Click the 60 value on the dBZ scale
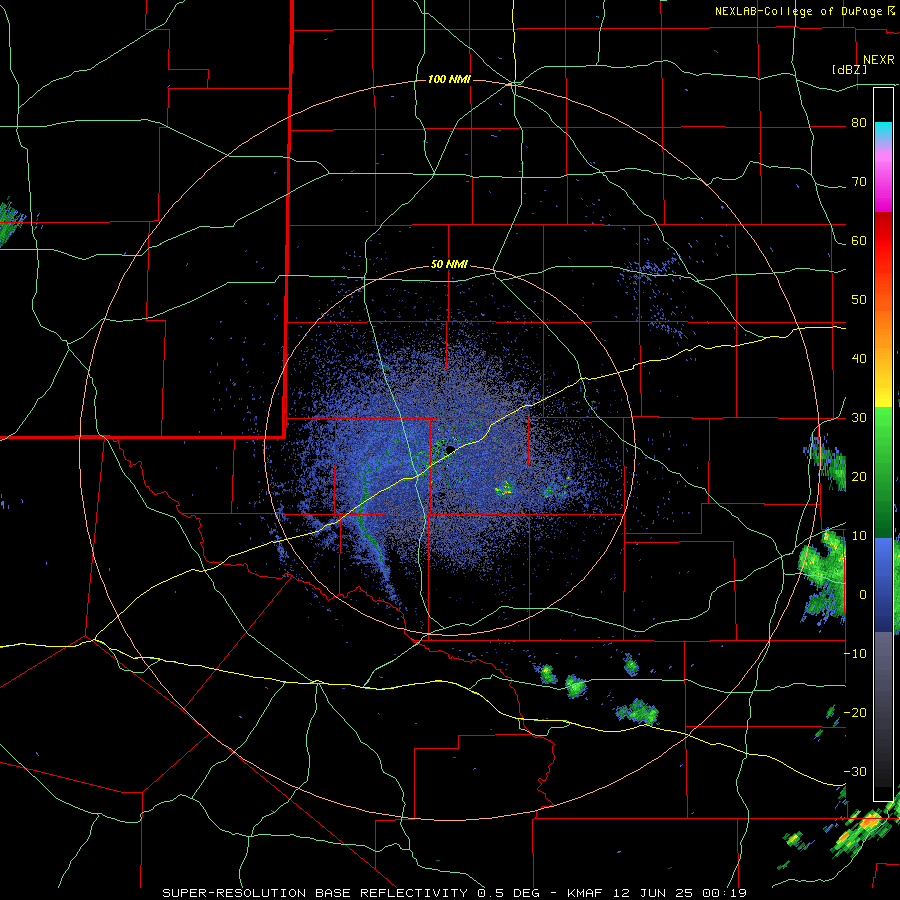900x900 pixels. [859, 240]
